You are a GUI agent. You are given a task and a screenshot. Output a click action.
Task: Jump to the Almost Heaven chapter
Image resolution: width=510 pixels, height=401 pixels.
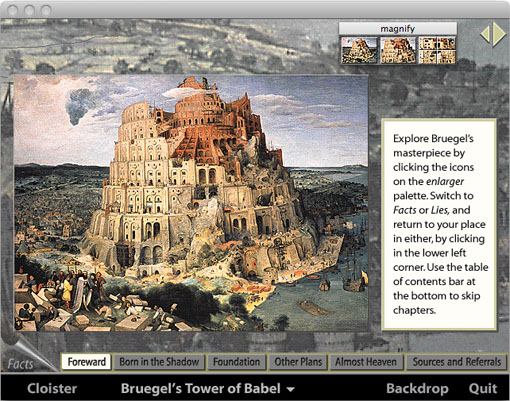coord(366,362)
